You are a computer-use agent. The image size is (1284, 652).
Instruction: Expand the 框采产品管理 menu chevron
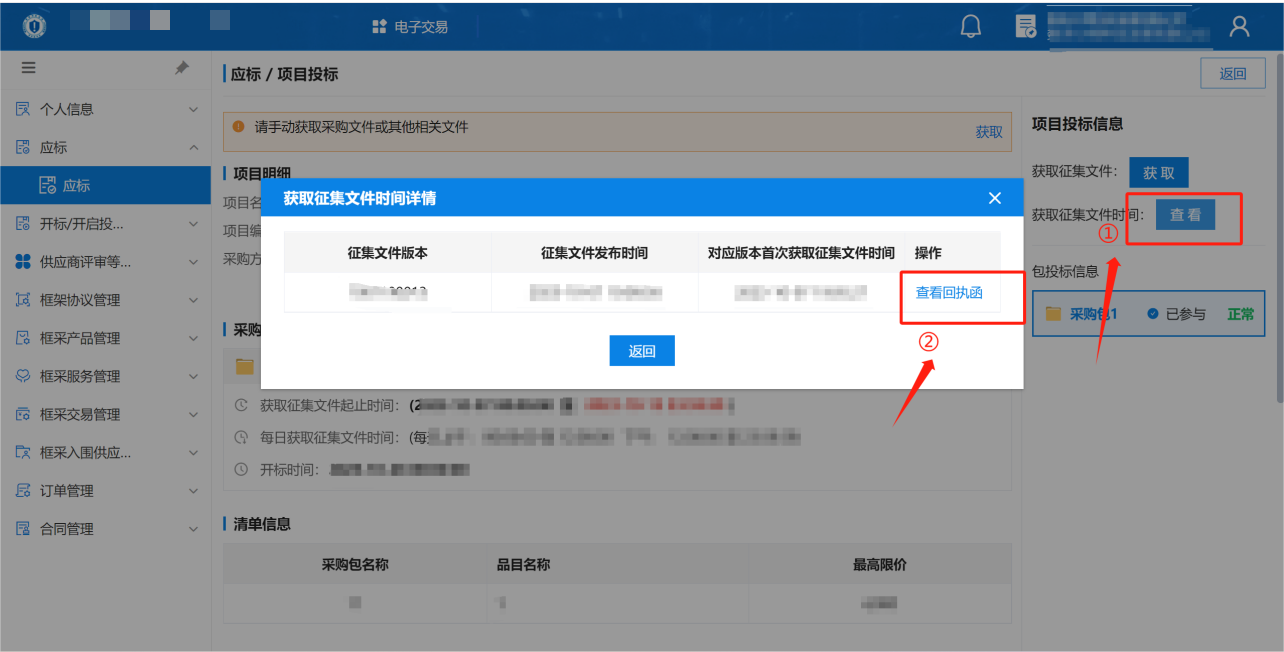point(193,338)
